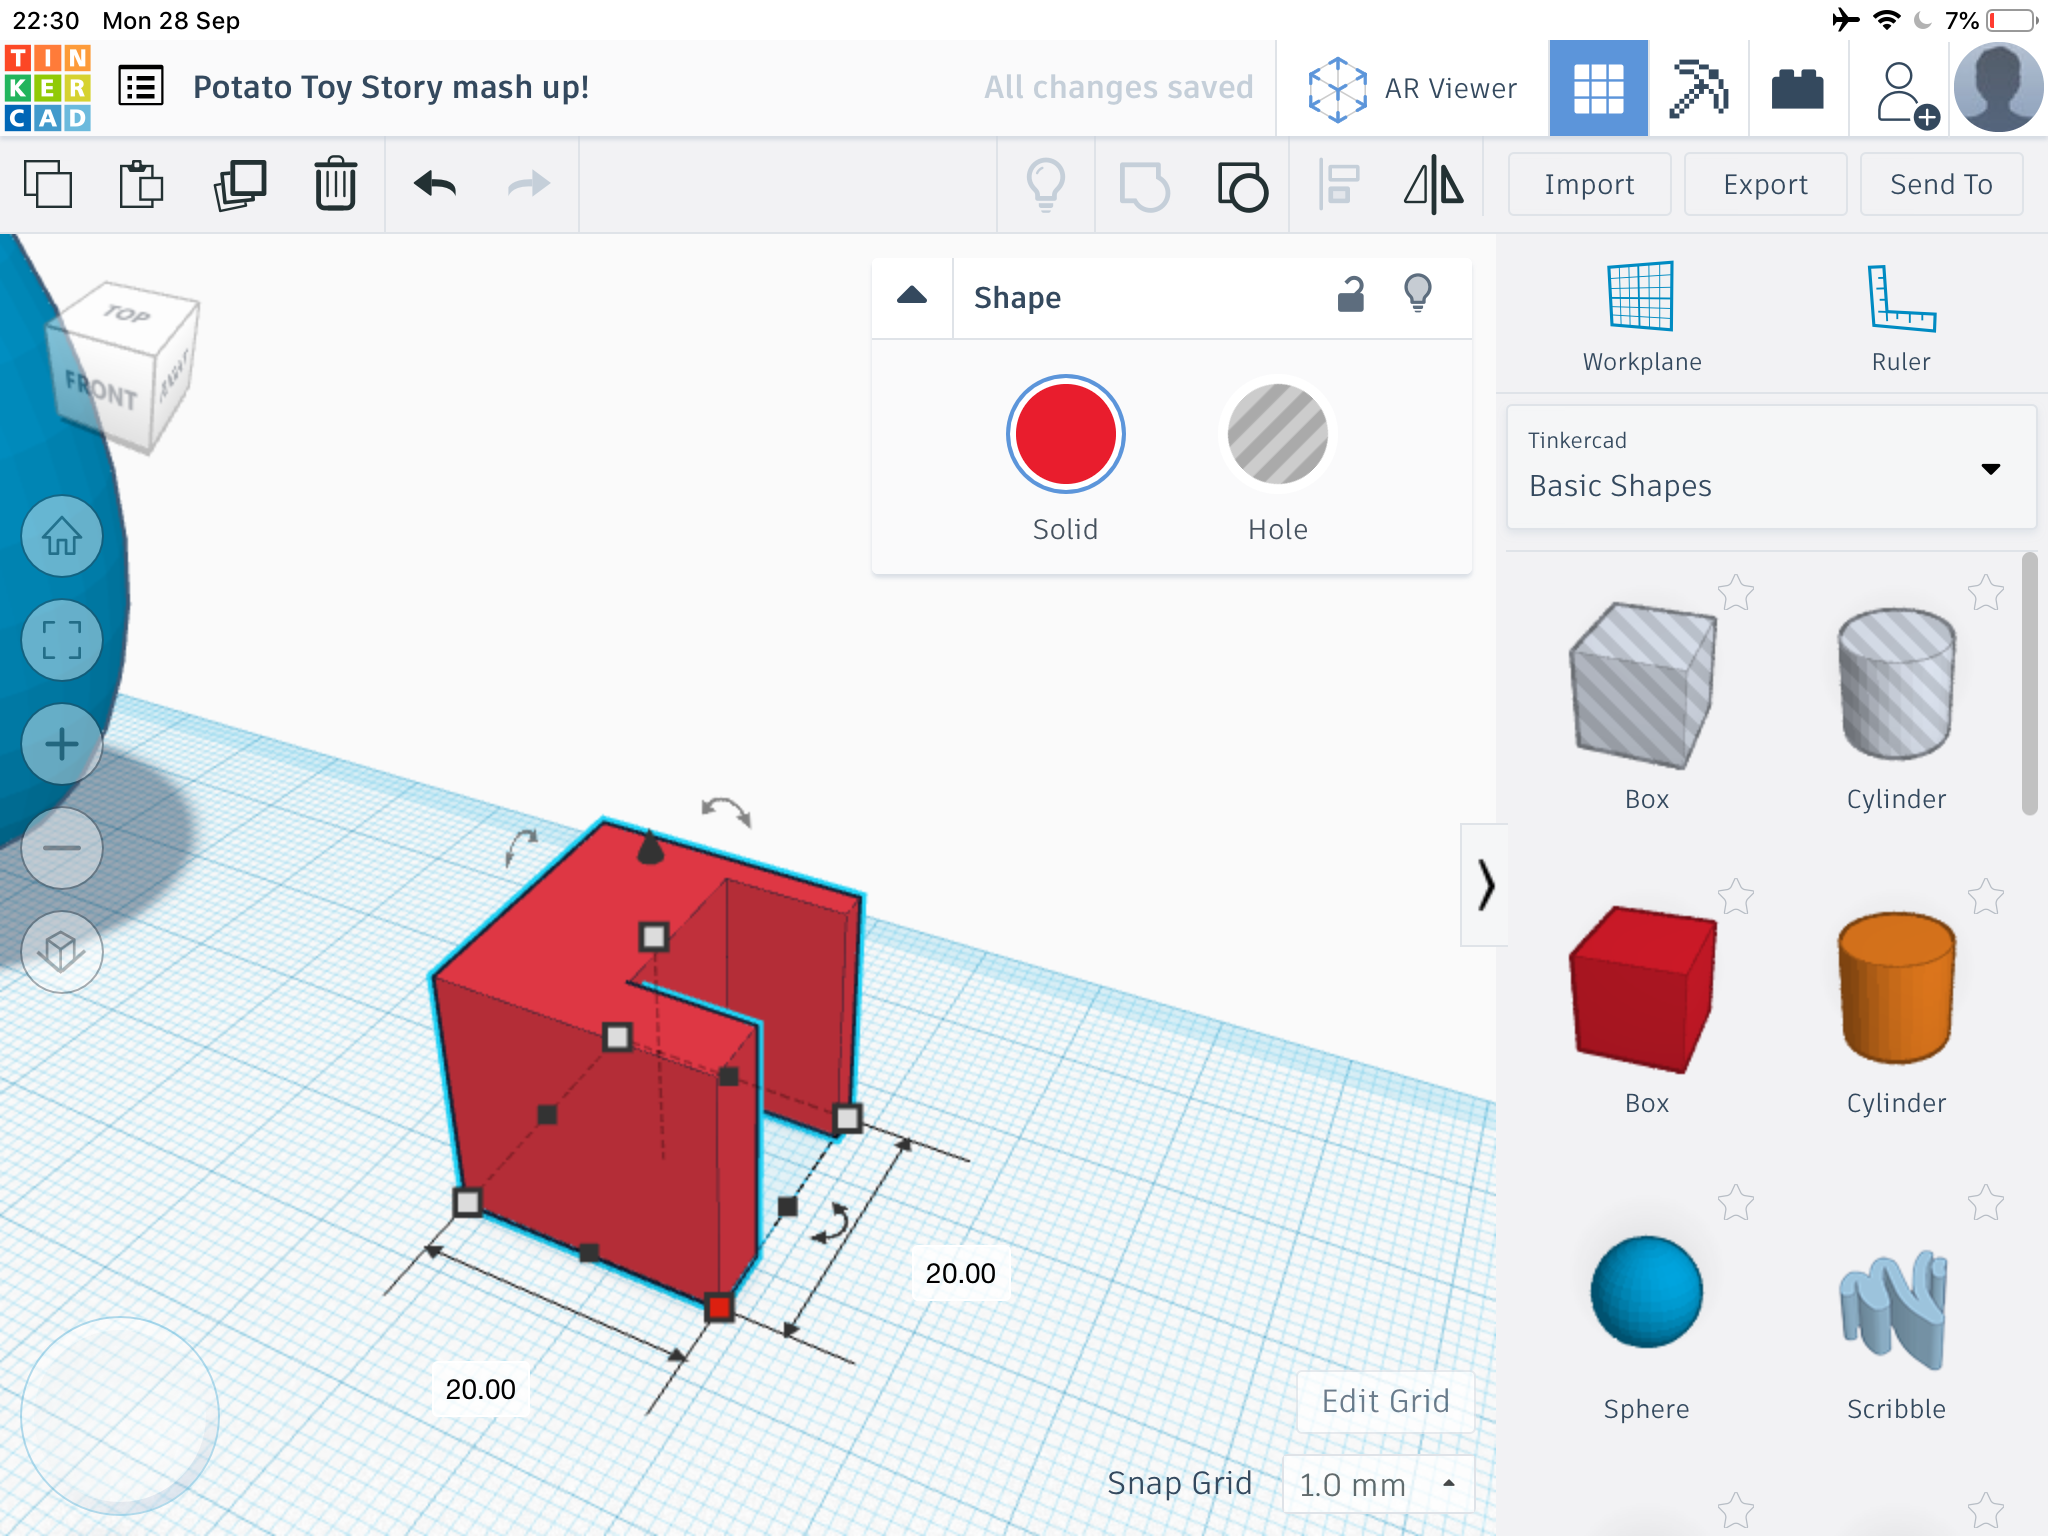This screenshot has height=1536, width=2048.
Task: Click the Fit all in view button
Action: pos(62,640)
